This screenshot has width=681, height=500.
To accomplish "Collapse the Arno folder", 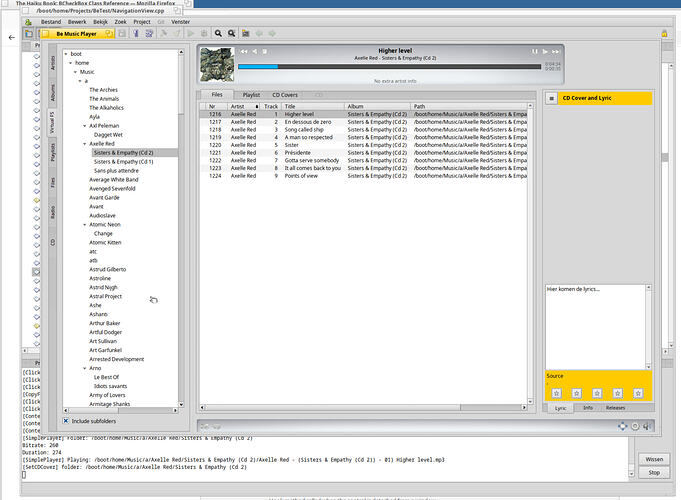I will tap(85, 368).
